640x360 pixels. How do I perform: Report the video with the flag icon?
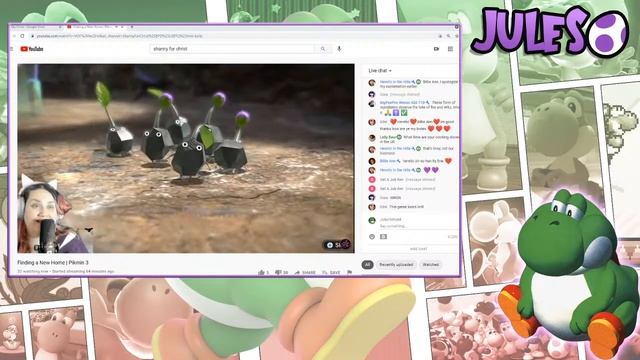pyautogui.click(x=349, y=272)
